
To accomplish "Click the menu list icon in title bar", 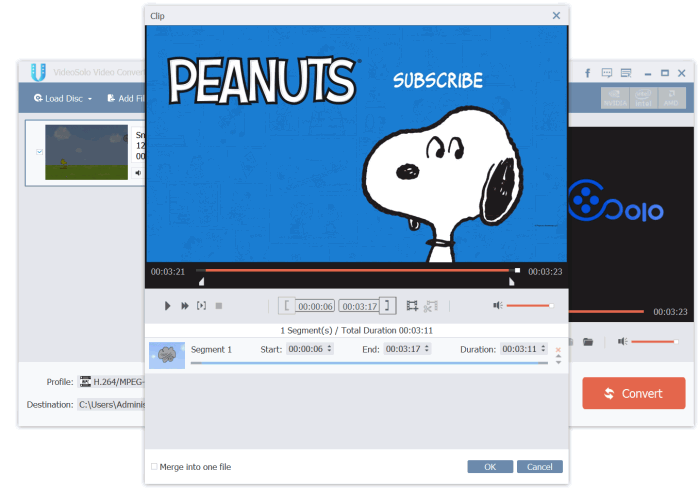I will click(x=626, y=72).
